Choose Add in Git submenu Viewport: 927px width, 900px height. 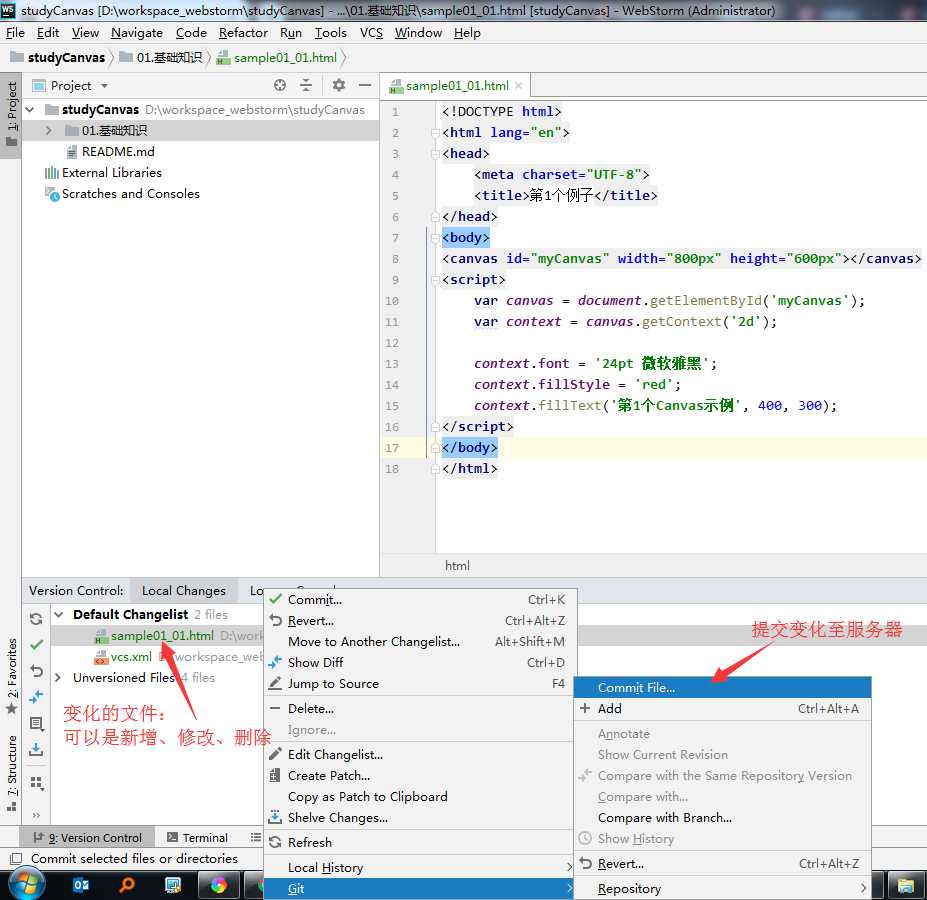pyautogui.click(x=722, y=708)
